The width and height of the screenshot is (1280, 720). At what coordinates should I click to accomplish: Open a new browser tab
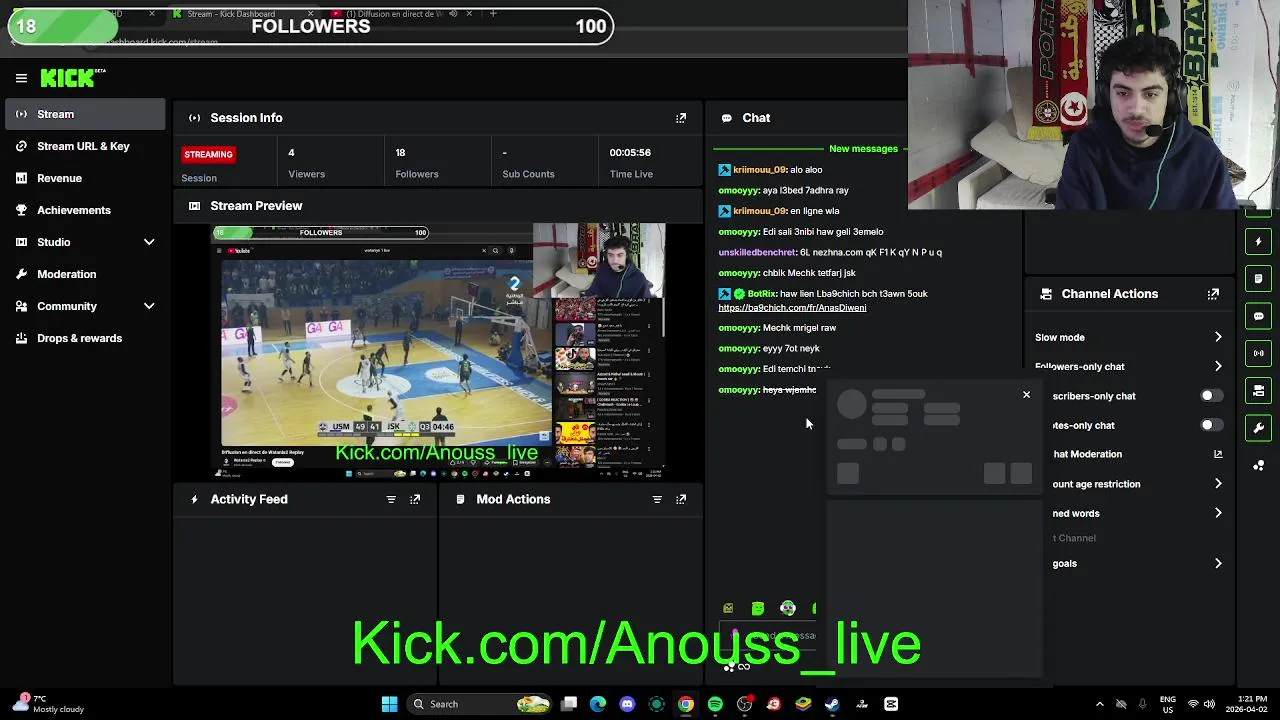[x=493, y=14]
